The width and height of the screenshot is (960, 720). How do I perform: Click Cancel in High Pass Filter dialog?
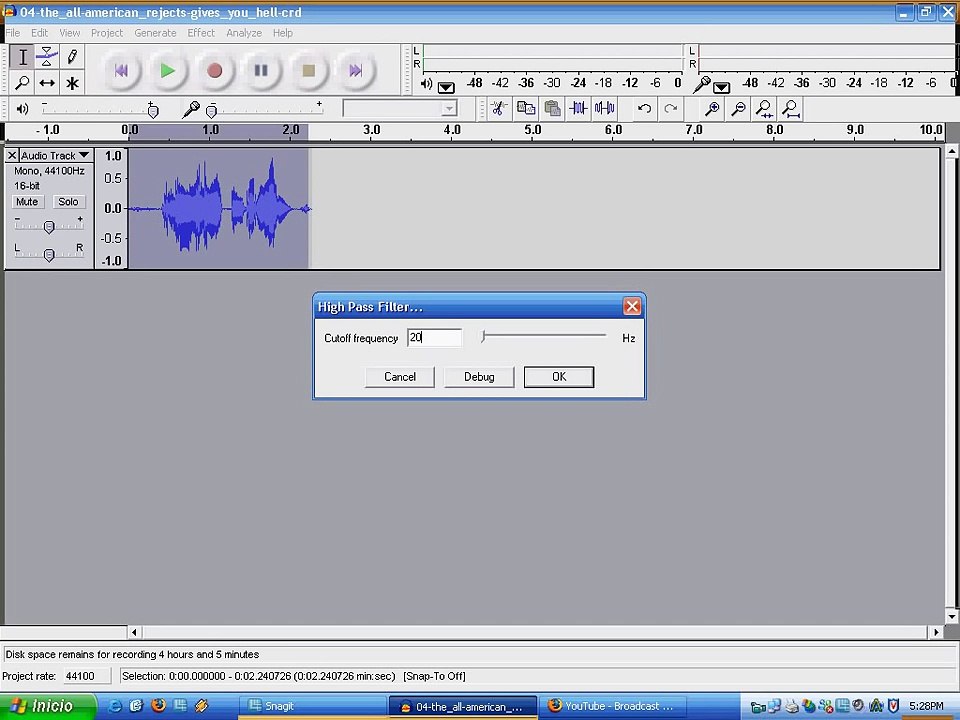pyautogui.click(x=400, y=377)
